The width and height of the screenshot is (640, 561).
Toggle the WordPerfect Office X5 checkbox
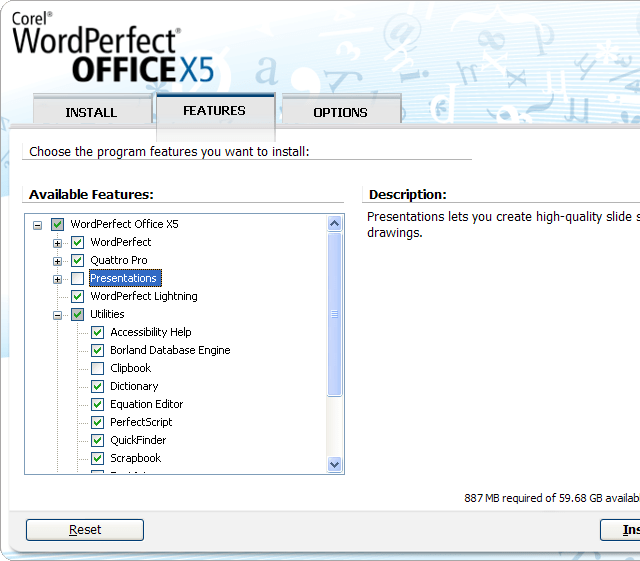point(58,224)
